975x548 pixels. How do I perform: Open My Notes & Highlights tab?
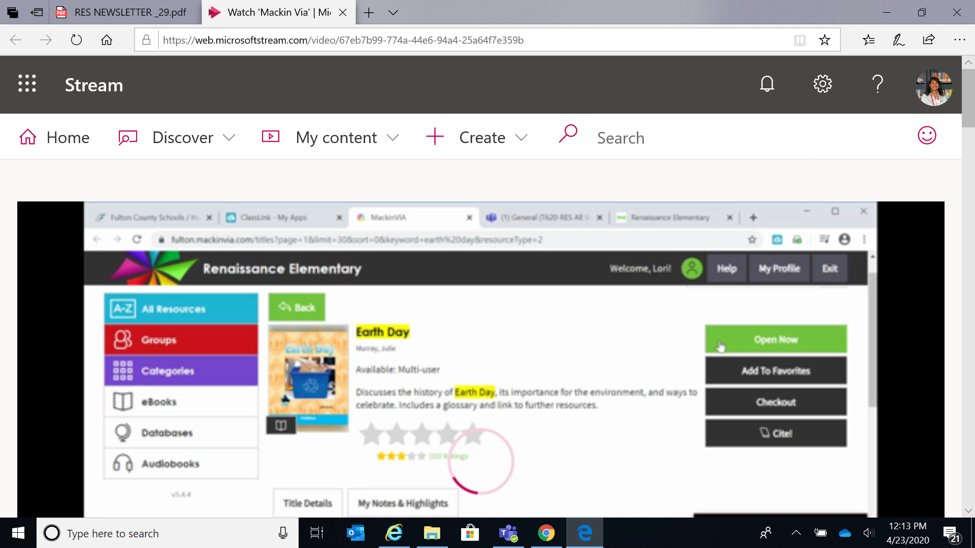pyautogui.click(x=402, y=503)
